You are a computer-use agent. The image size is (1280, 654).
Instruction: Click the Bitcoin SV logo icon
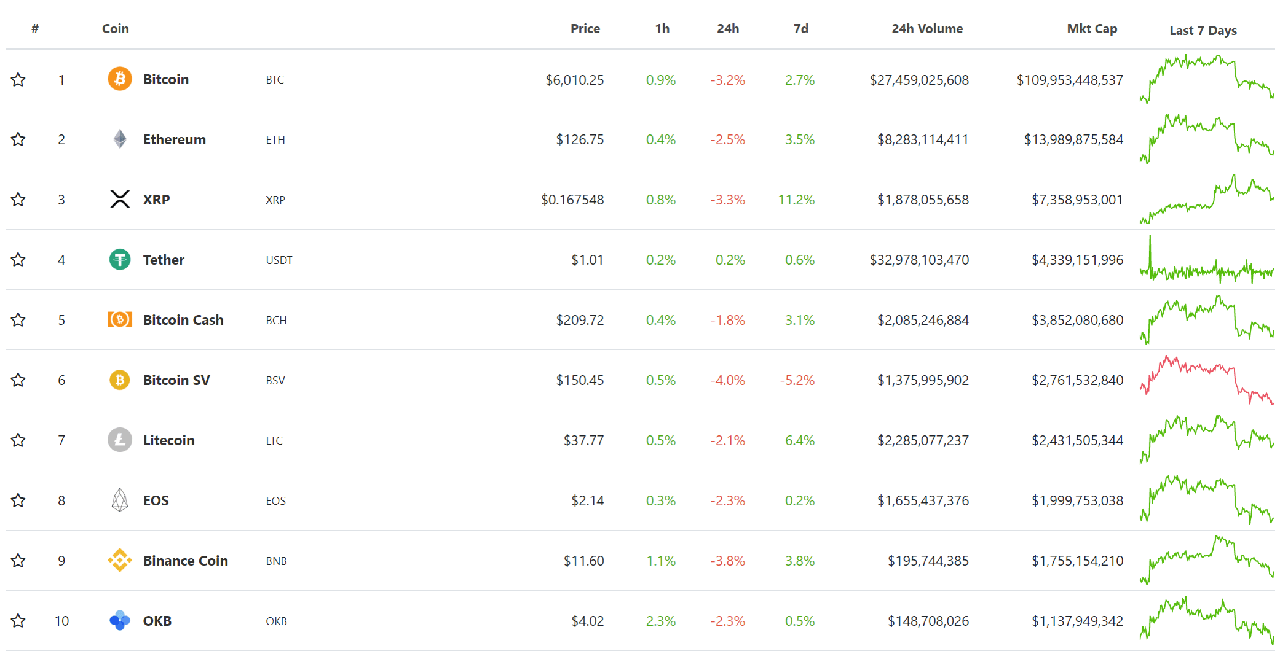pyautogui.click(x=120, y=380)
